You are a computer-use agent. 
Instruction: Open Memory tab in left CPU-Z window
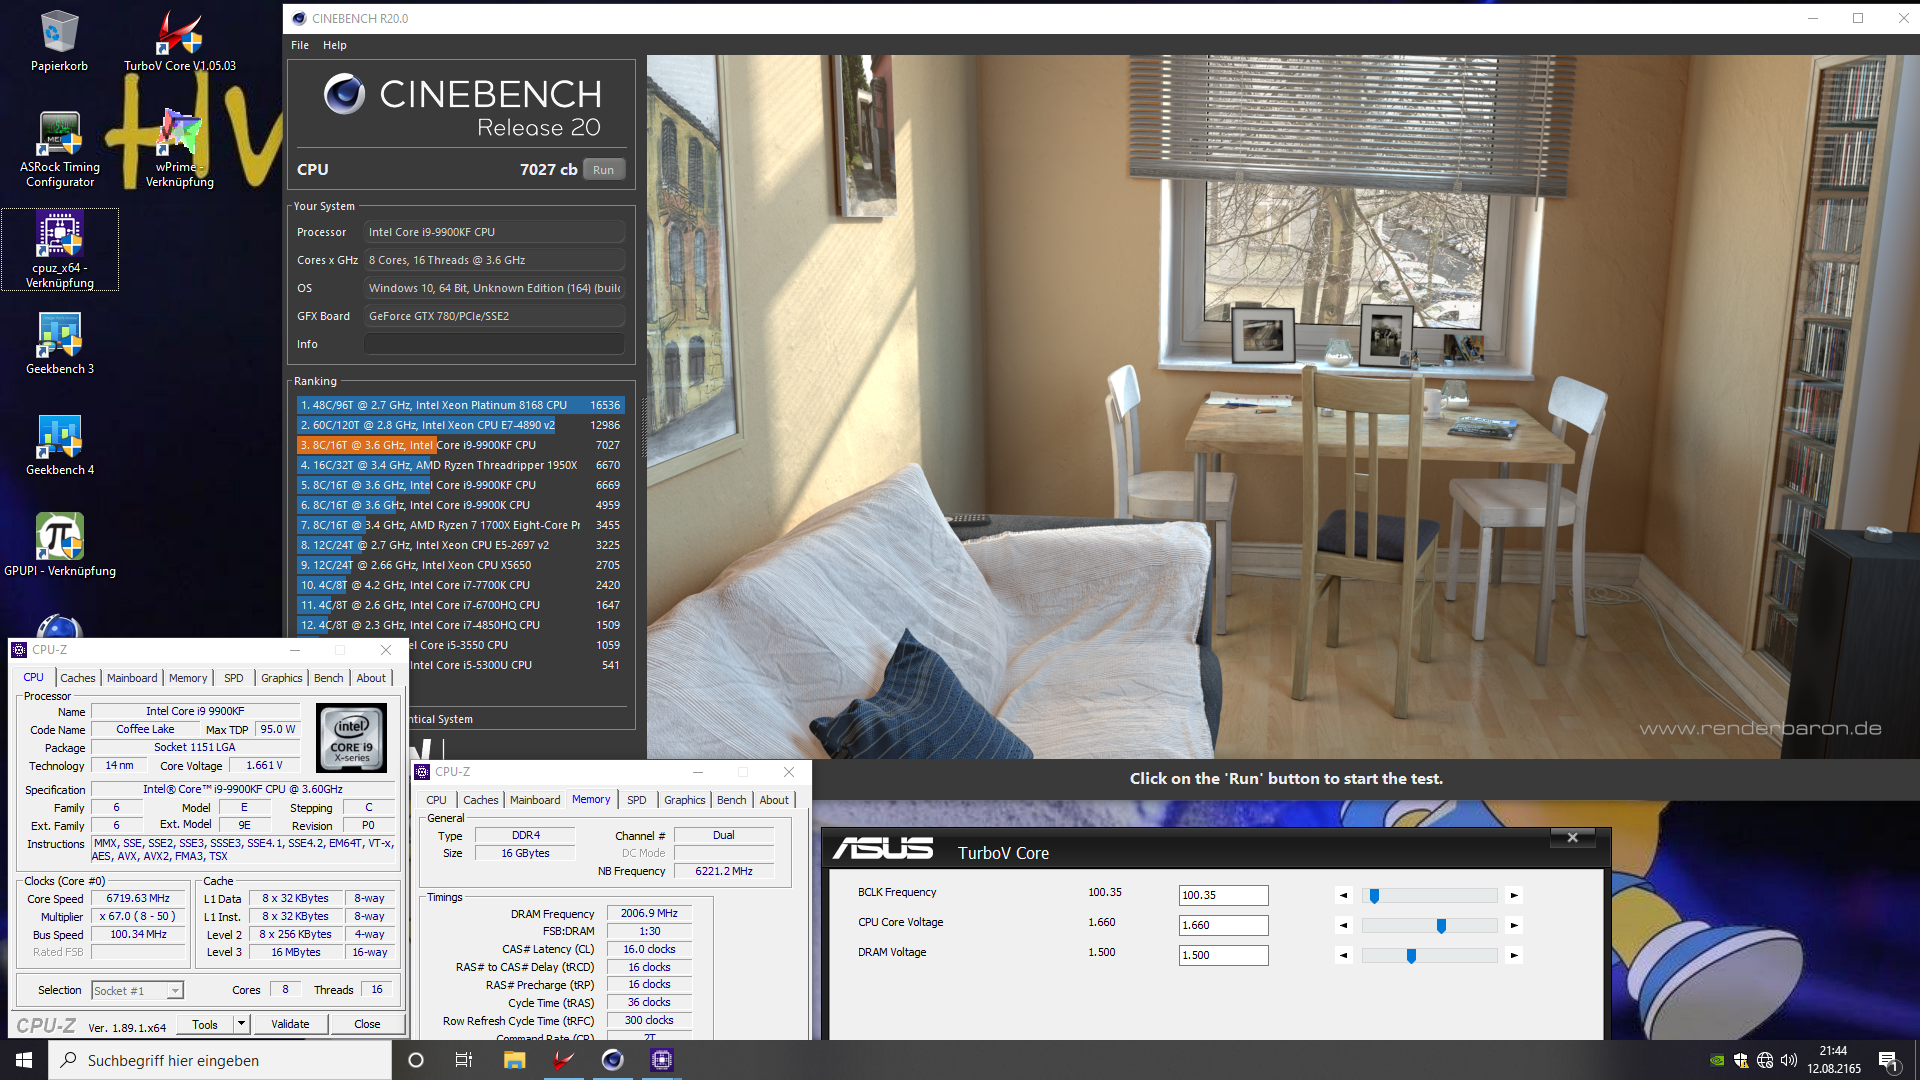pyautogui.click(x=188, y=678)
